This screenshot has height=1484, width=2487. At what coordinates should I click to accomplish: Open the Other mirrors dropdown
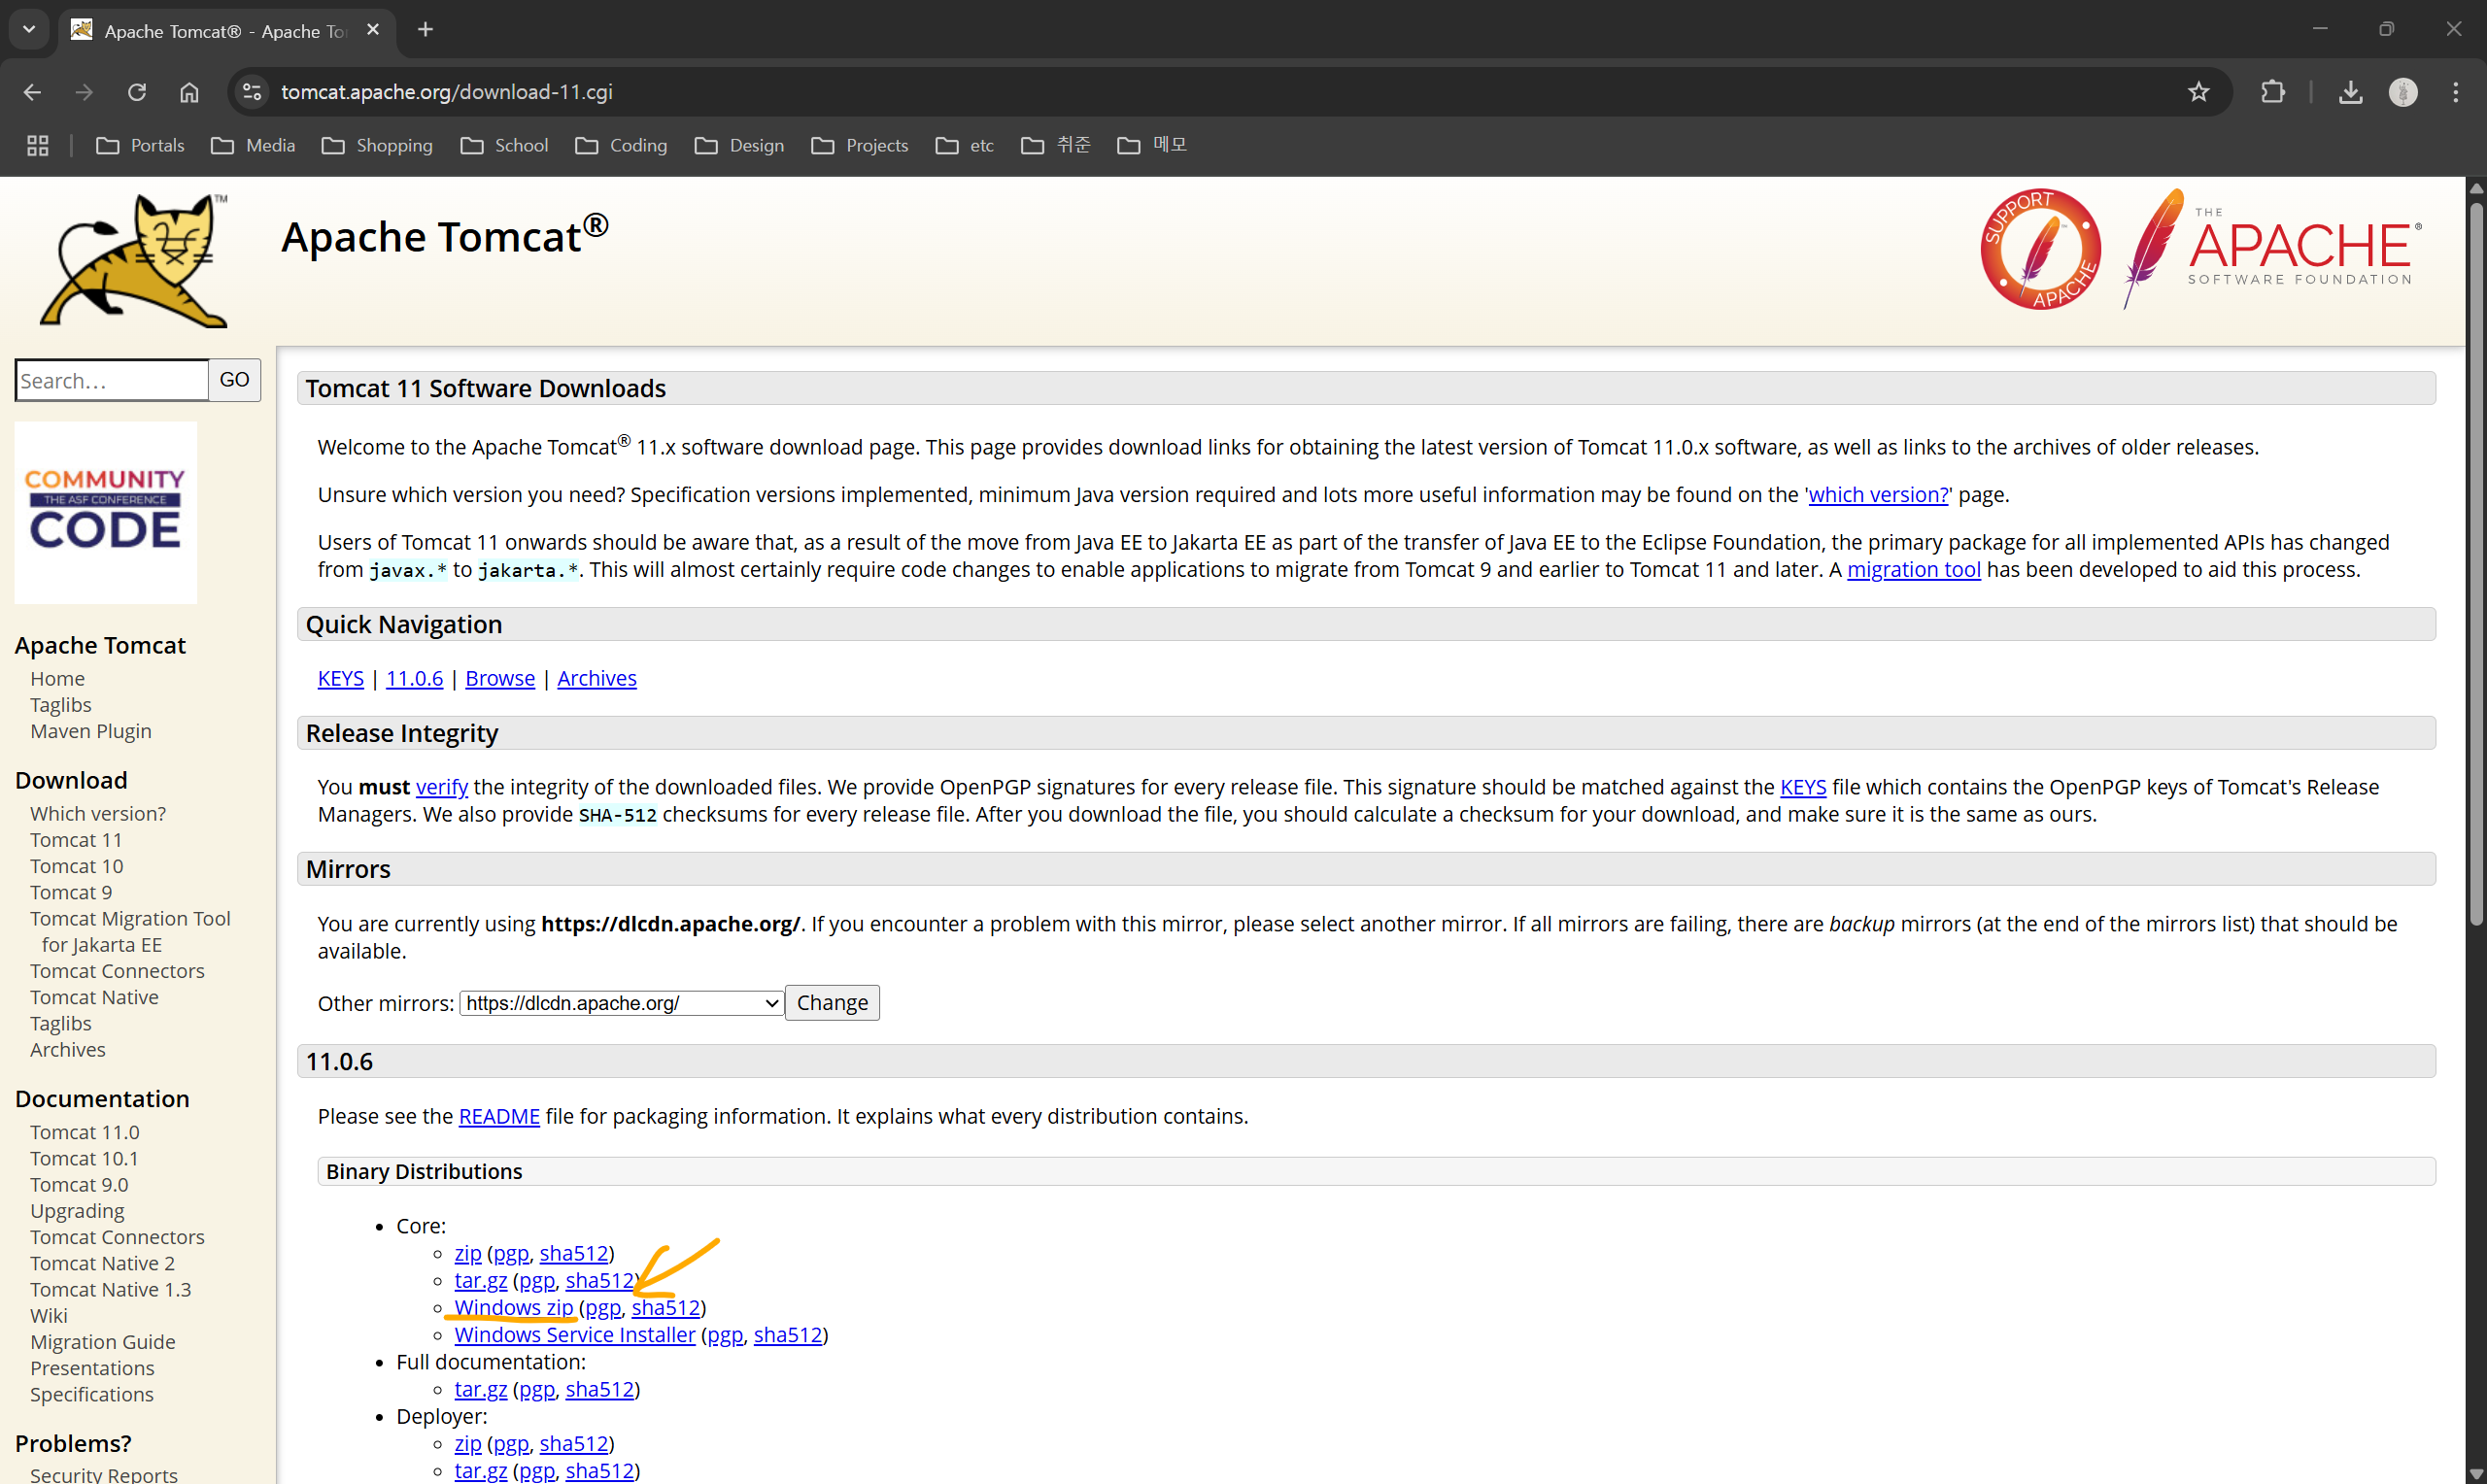(621, 1003)
